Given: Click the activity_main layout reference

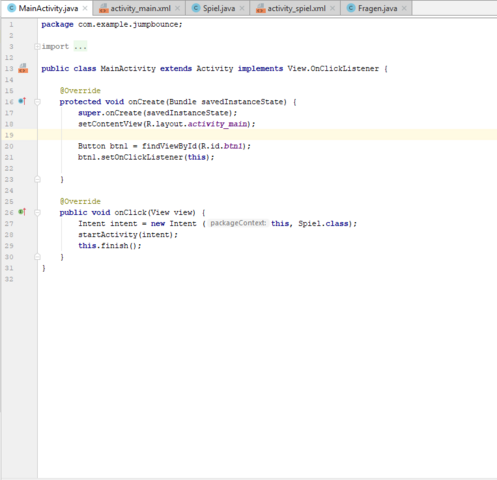Looking at the screenshot, I should (217, 124).
